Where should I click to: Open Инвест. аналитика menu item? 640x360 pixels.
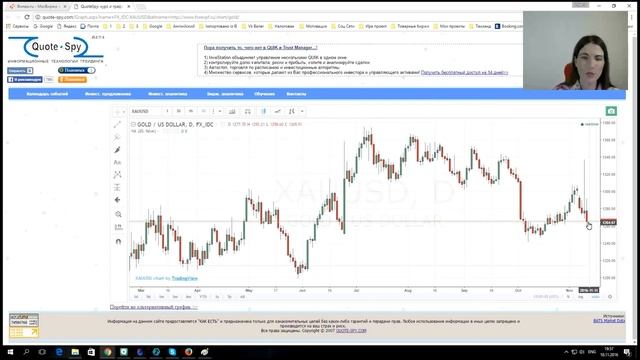point(167,94)
